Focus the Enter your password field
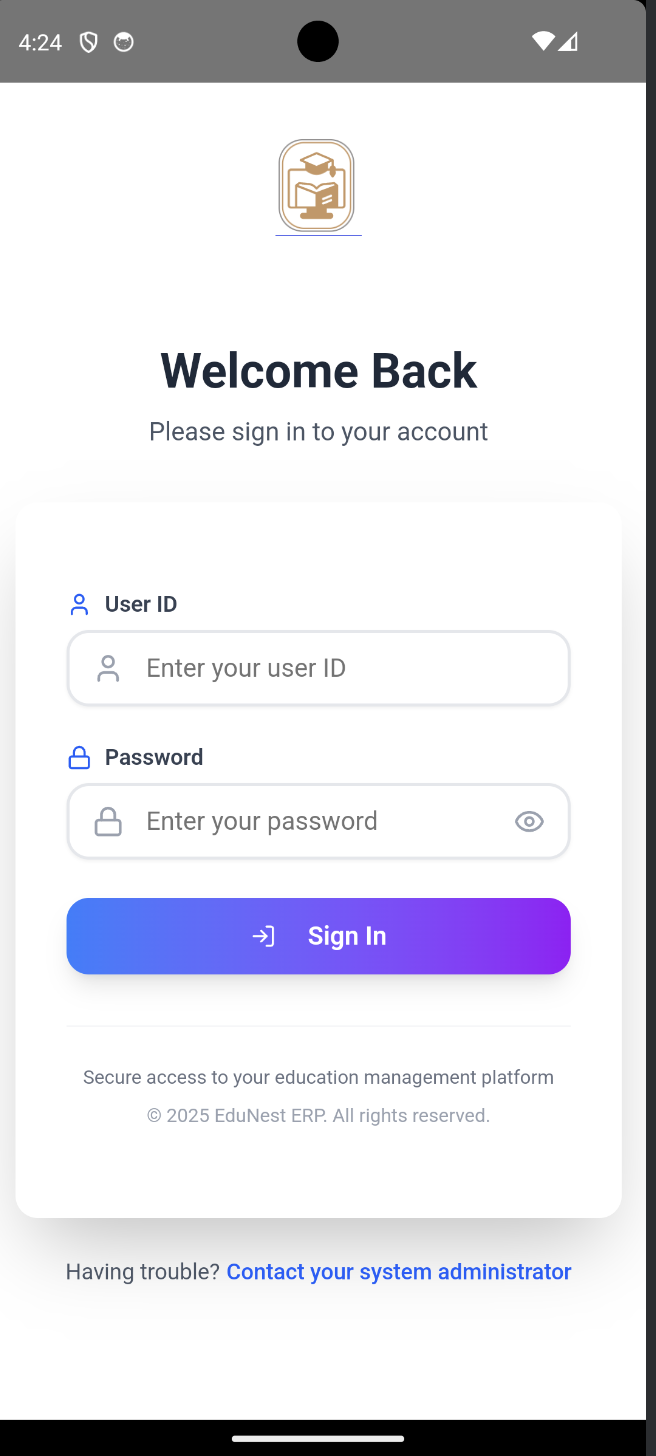Image resolution: width=656 pixels, height=1456 pixels. pyautogui.click(x=300, y=820)
